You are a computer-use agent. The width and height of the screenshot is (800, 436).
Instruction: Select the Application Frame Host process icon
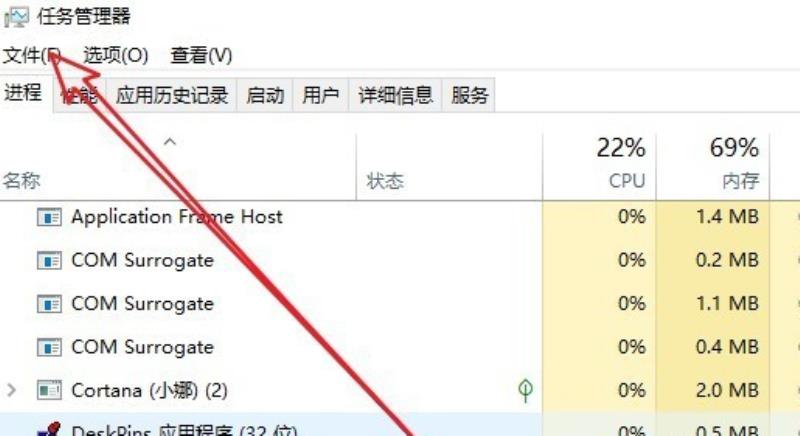49,217
